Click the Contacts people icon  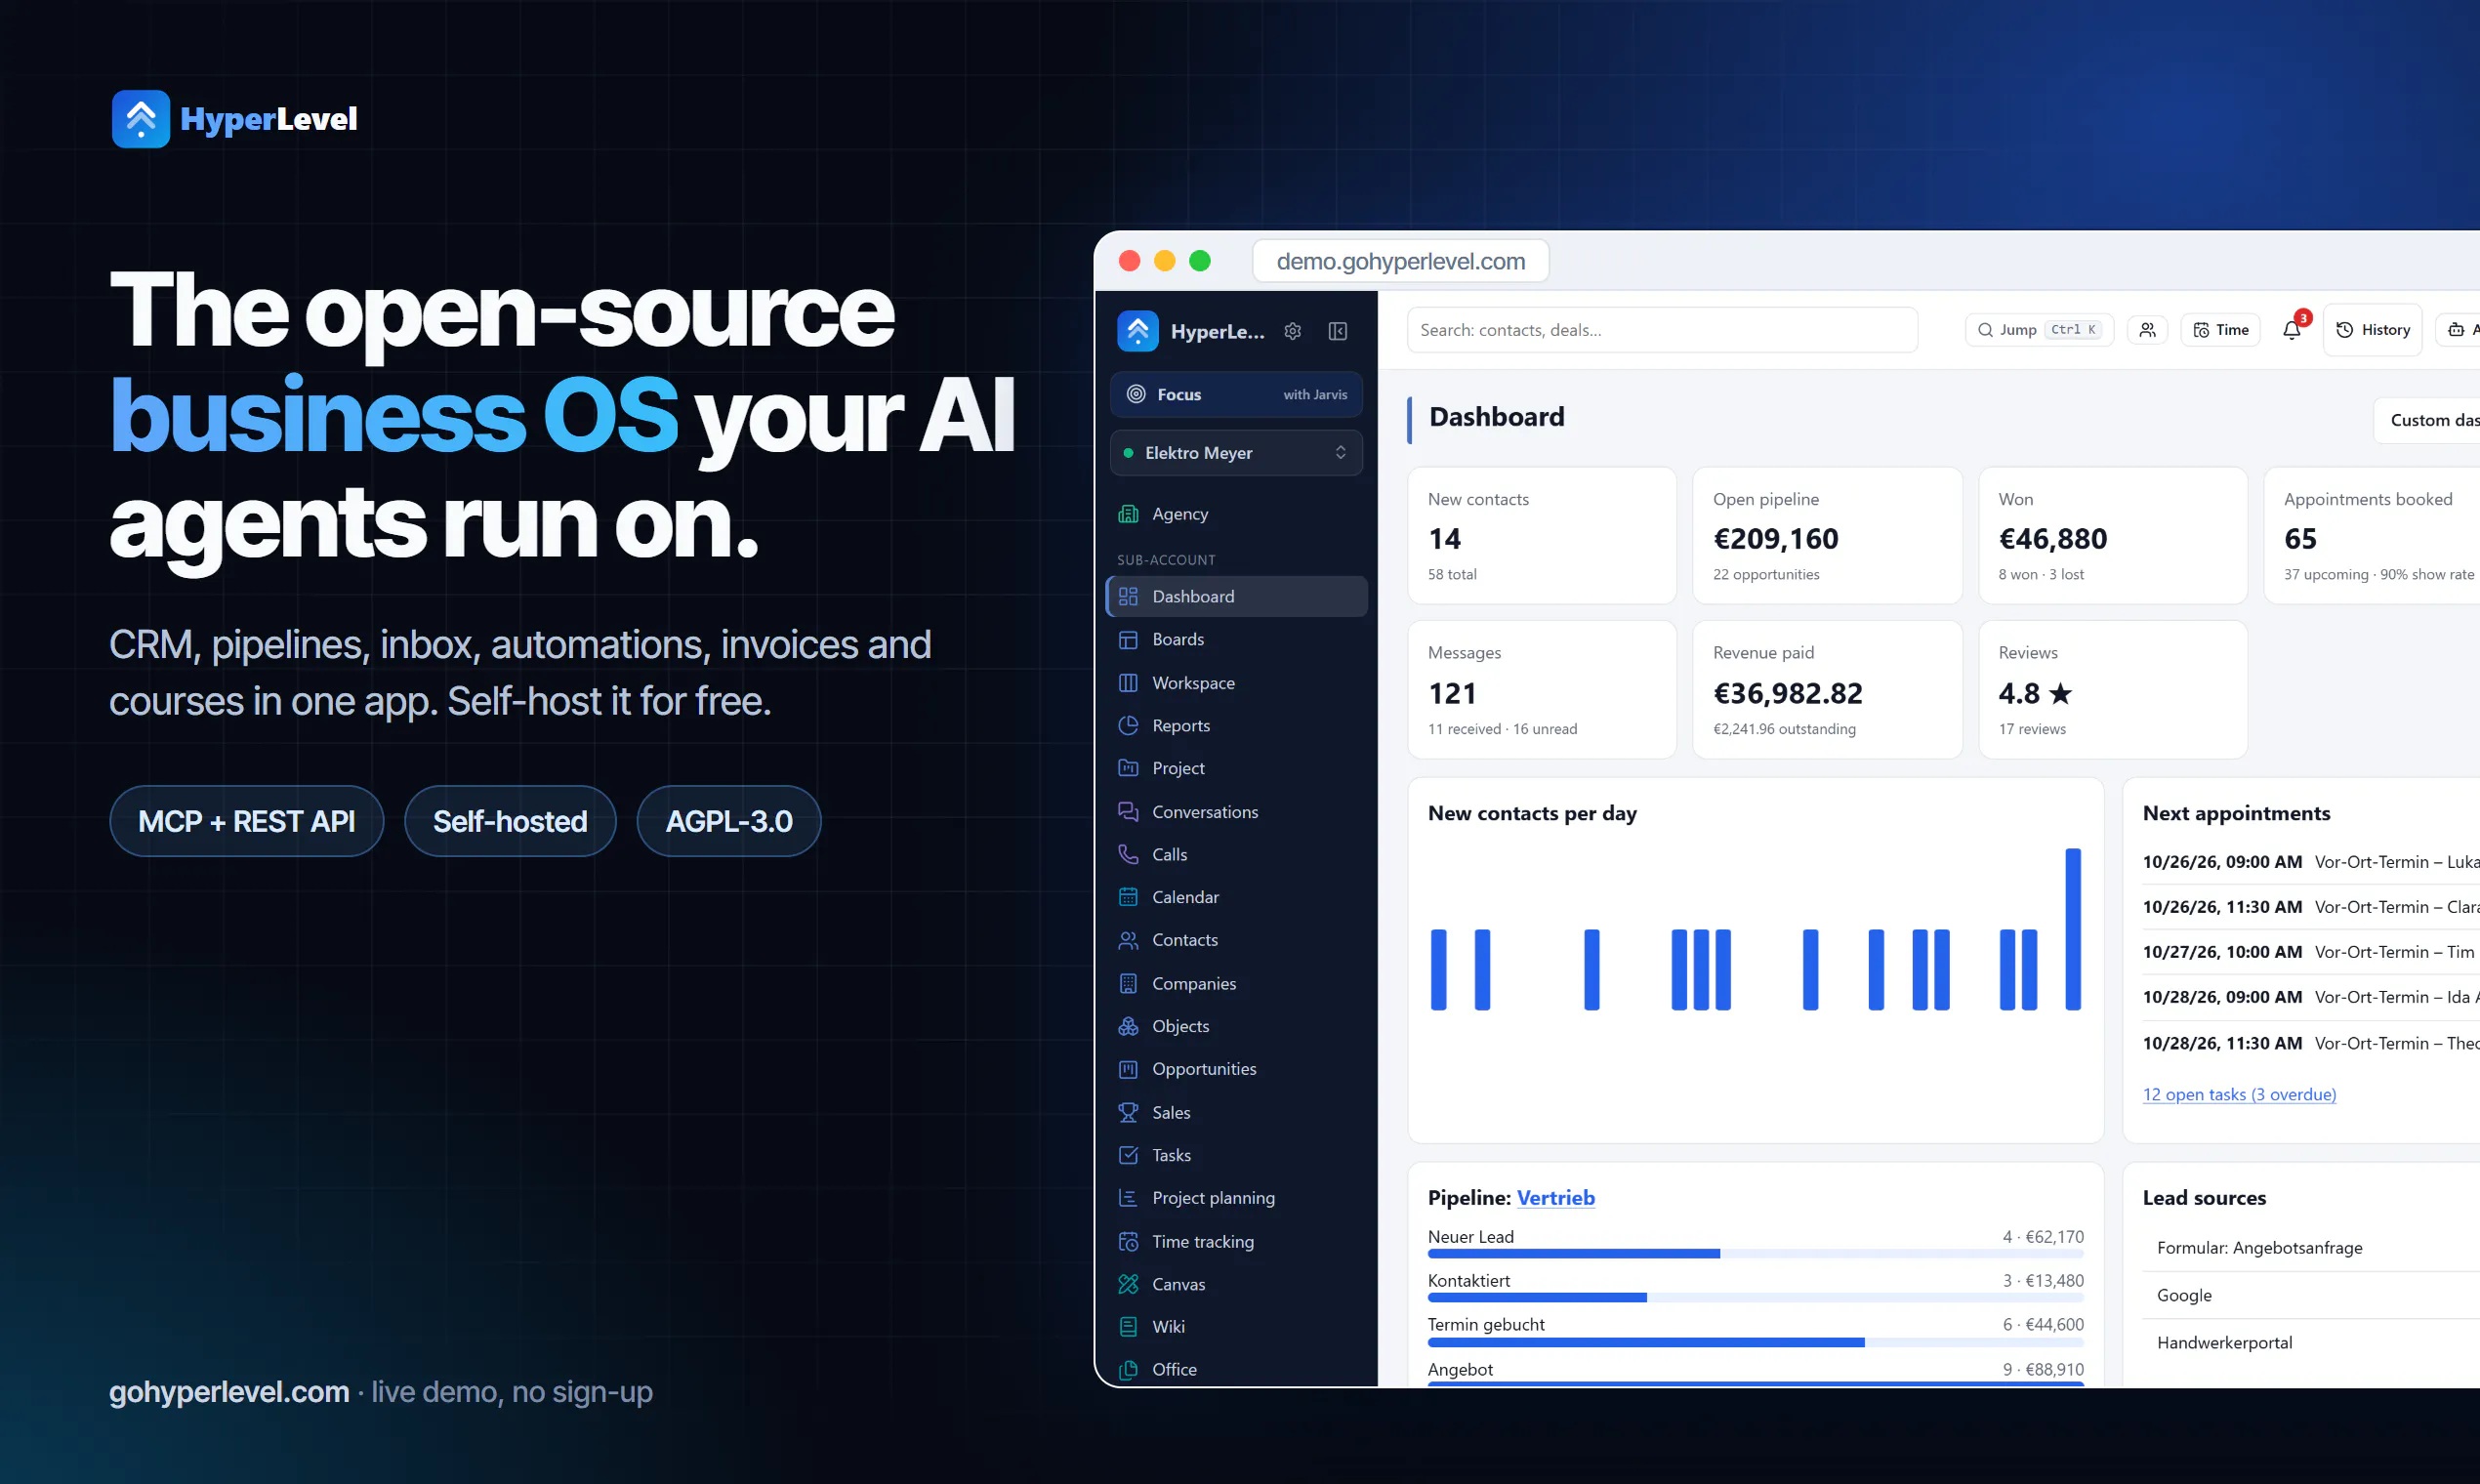pos(1128,940)
